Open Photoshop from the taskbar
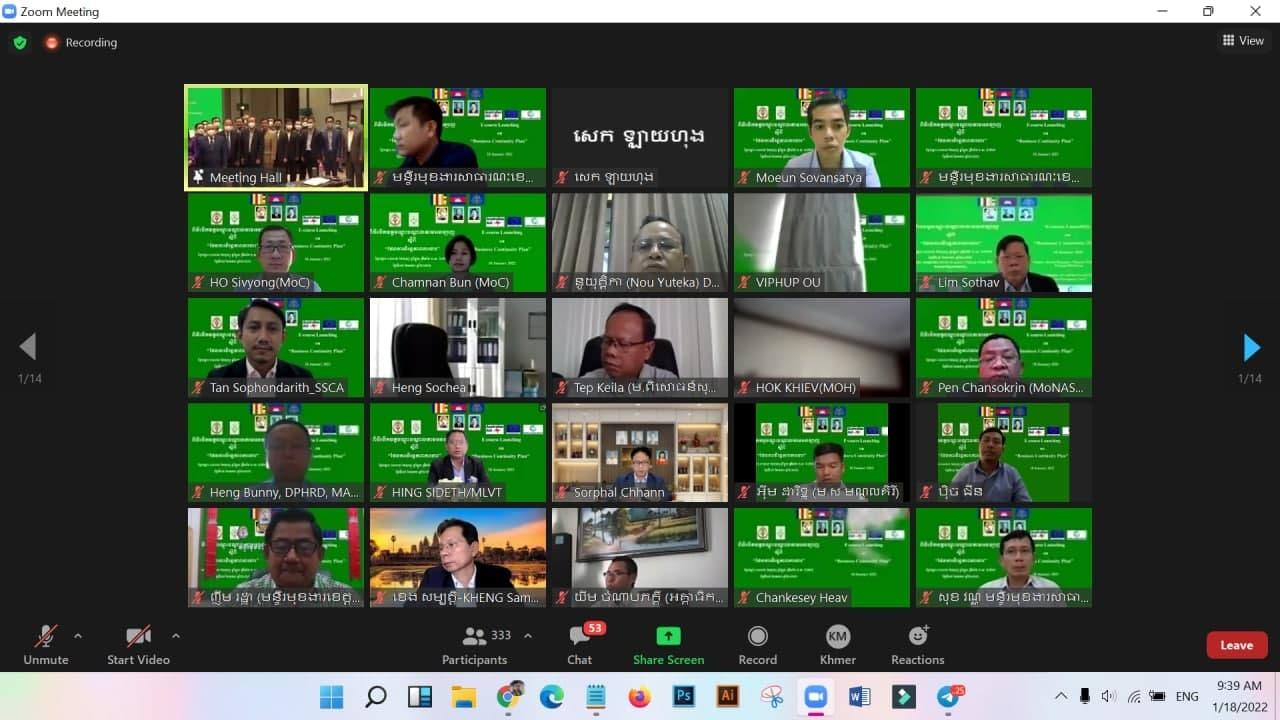The width and height of the screenshot is (1280, 720). (x=684, y=696)
